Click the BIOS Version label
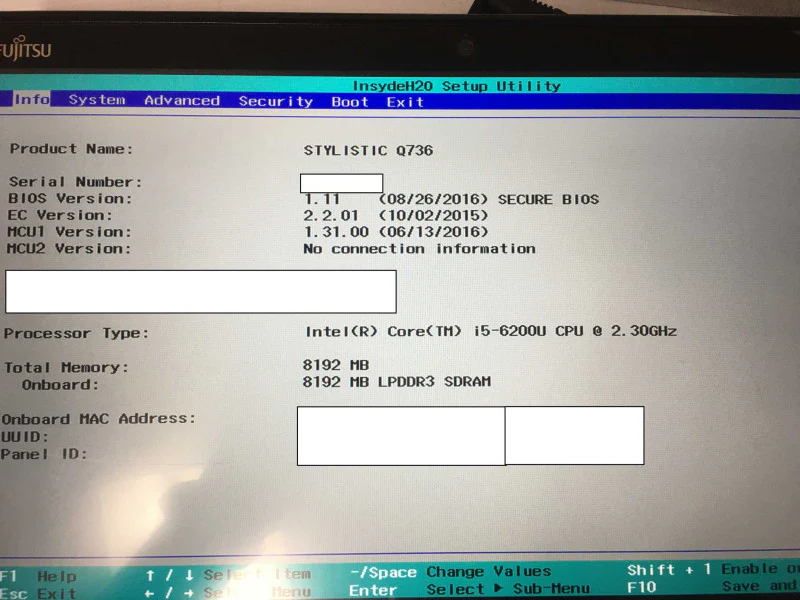Image resolution: width=800 pixels, height=600 pixels. [x=70, y=198]
